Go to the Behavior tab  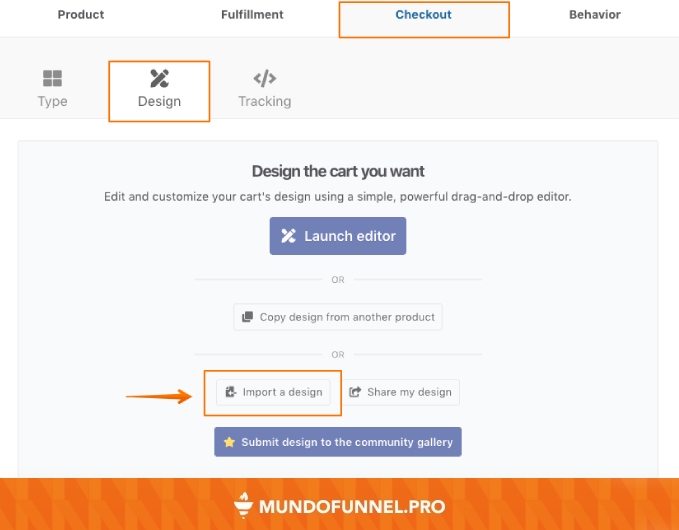pos(595,15)
